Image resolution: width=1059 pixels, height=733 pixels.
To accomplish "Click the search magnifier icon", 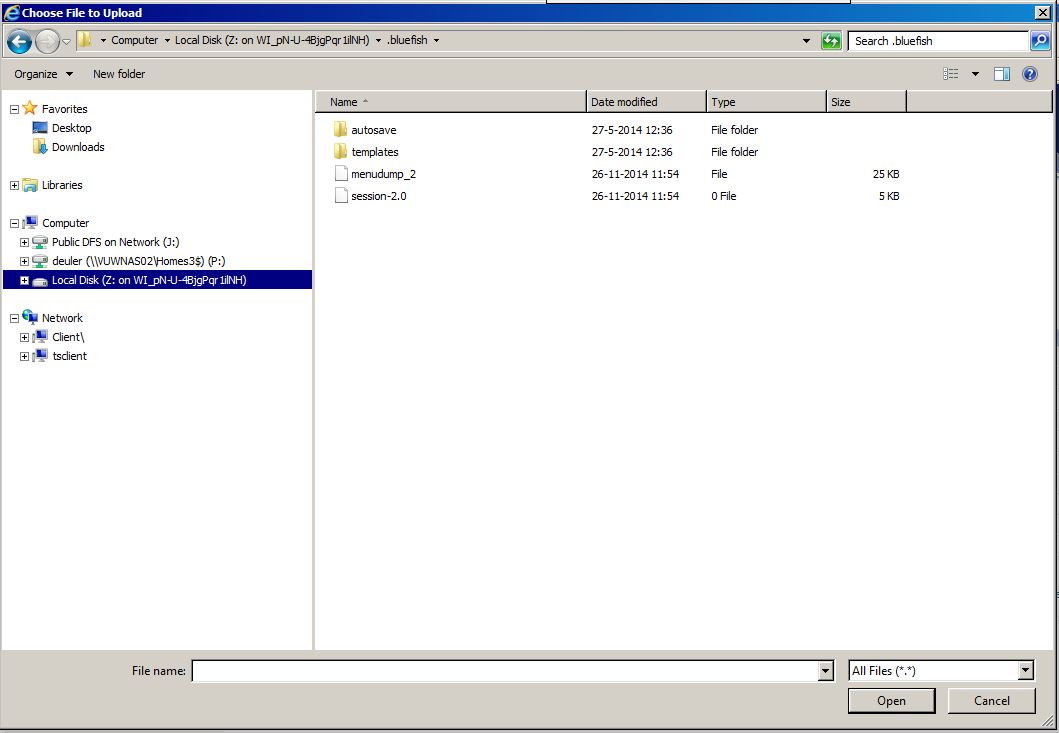I will [x=1040, y=41].
